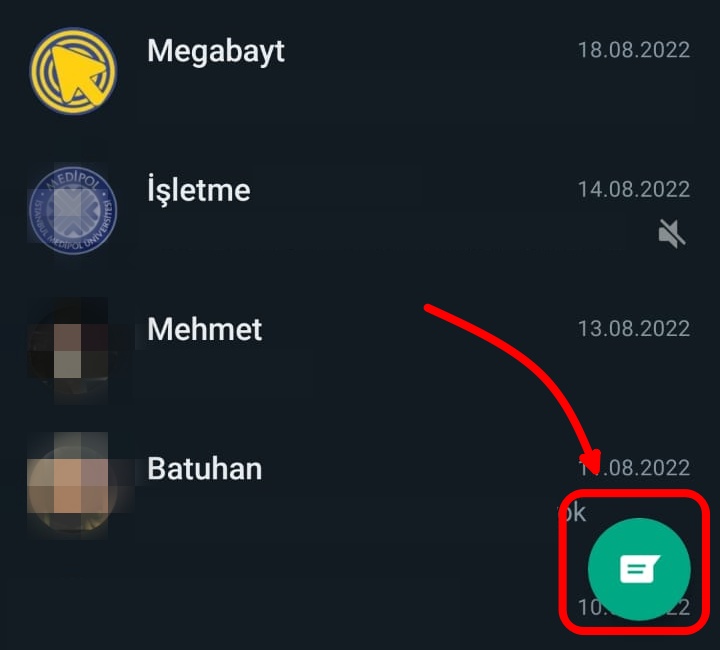The height and width of the screenshot is (650, 720).
Task: Tap the "ok" message preview text
Action: click(573, 513)
